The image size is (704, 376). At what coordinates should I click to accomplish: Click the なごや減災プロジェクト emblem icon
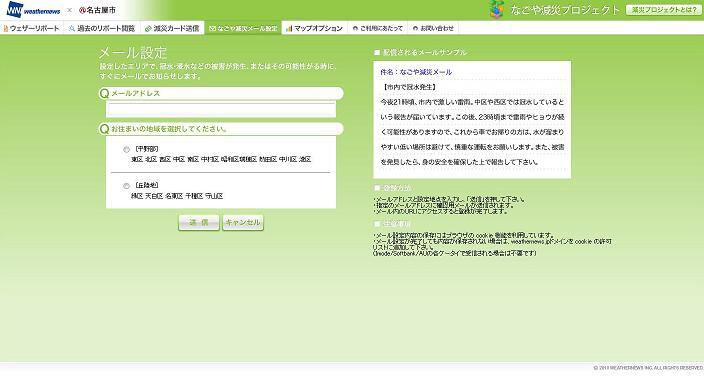coord(497,9)
